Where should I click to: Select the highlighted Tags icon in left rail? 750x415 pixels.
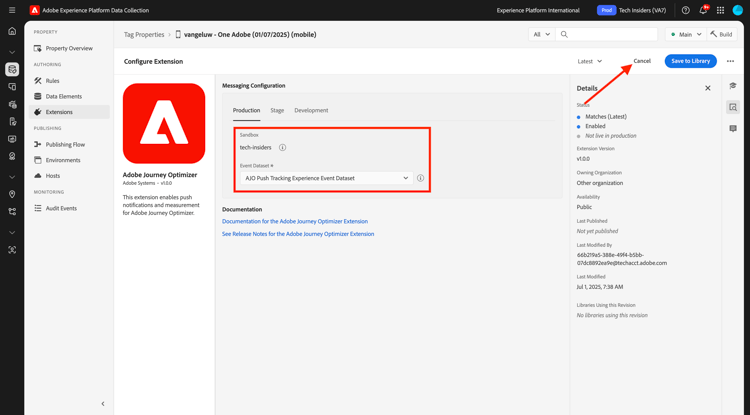(x=12, y=69)
